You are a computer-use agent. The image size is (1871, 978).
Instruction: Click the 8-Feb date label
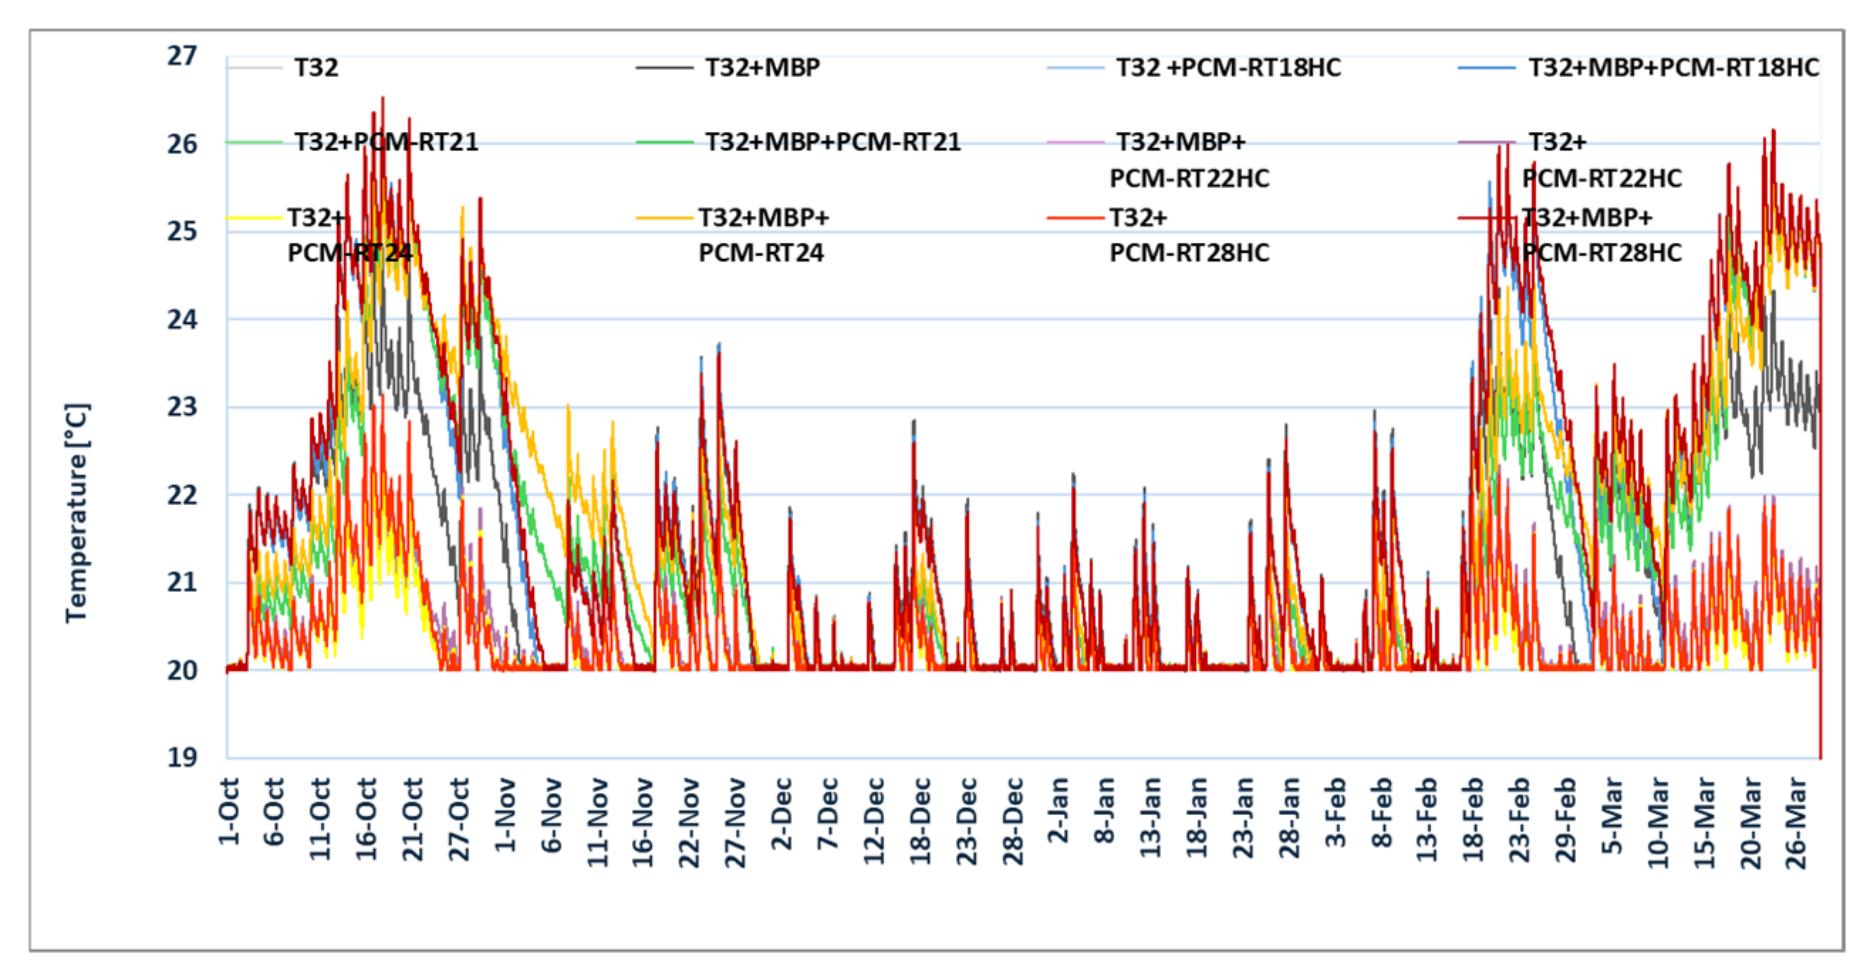click(x=1381, y=812)
